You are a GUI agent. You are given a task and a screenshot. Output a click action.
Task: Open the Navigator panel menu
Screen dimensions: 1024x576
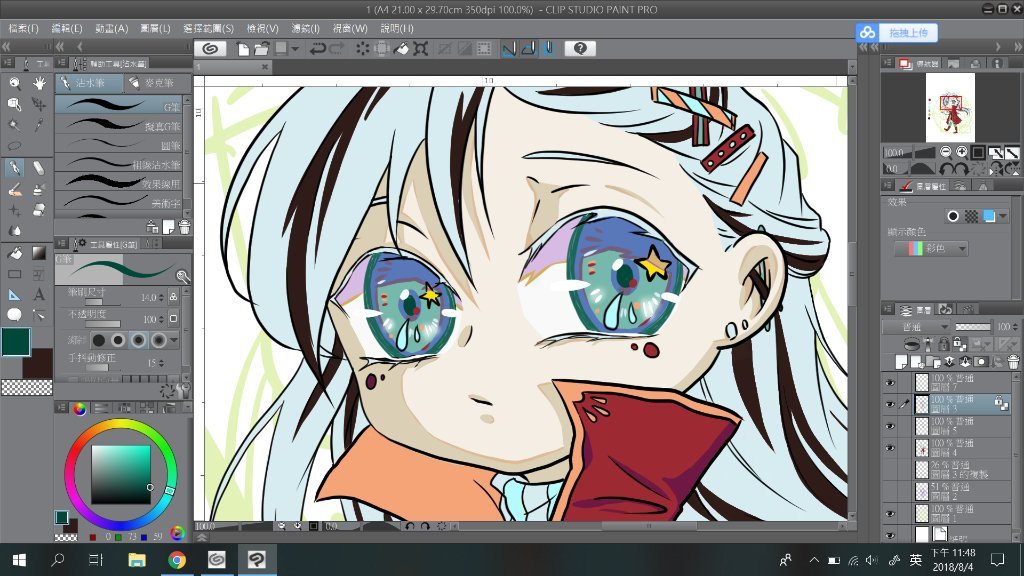pyautogui.click(x=887, y=63)
